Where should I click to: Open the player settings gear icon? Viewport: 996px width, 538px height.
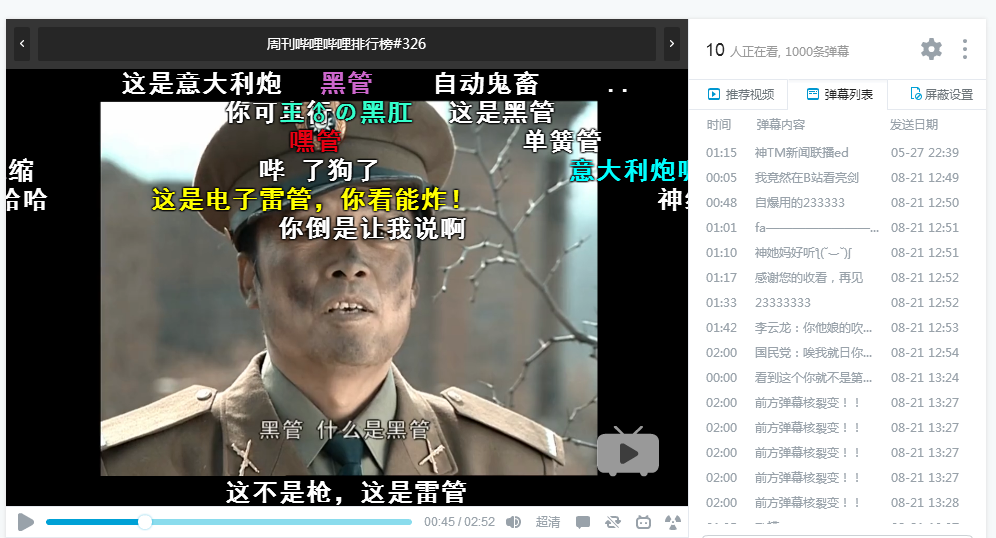(x=931, y=49)
